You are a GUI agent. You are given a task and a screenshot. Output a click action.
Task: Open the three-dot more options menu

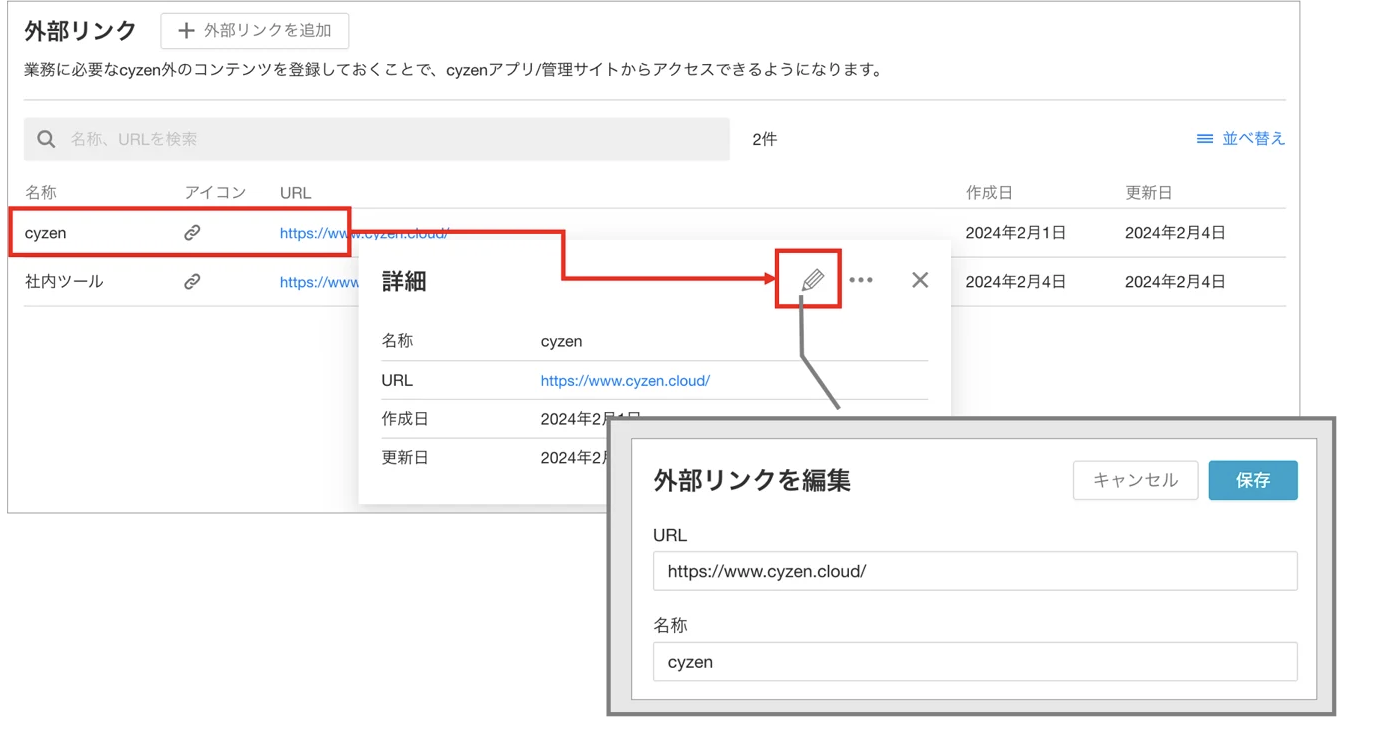861,280
